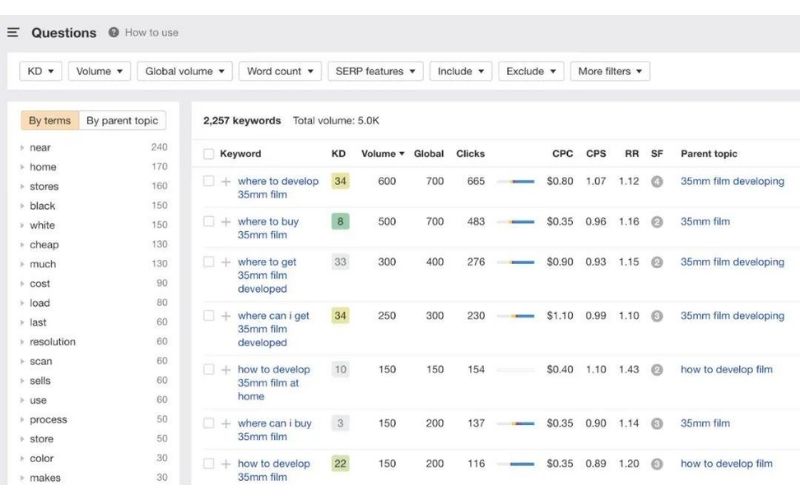Check the 'where can i buy 35mm film' row

[208, 422]
